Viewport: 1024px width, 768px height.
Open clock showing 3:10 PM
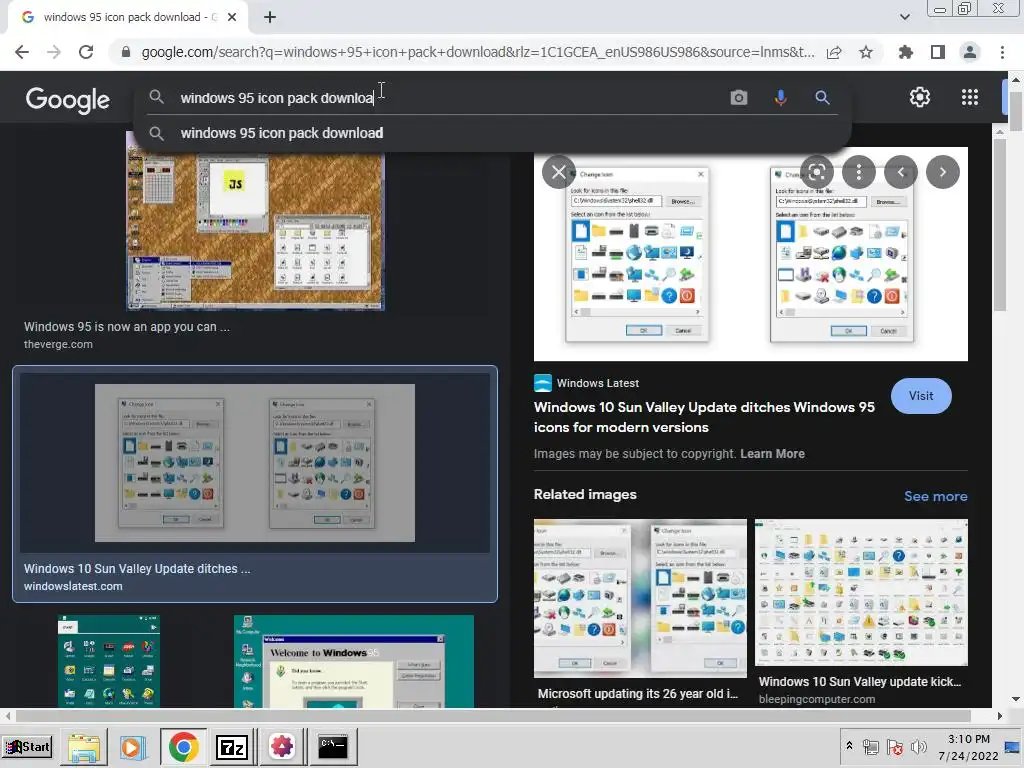tap(968, 747)
